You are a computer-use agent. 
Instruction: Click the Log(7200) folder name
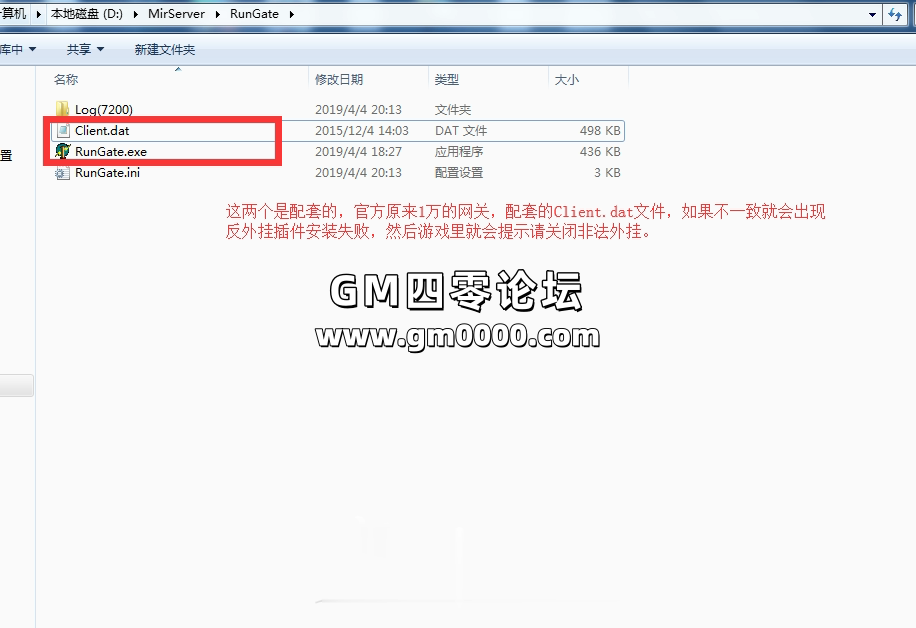click(104, 109)
